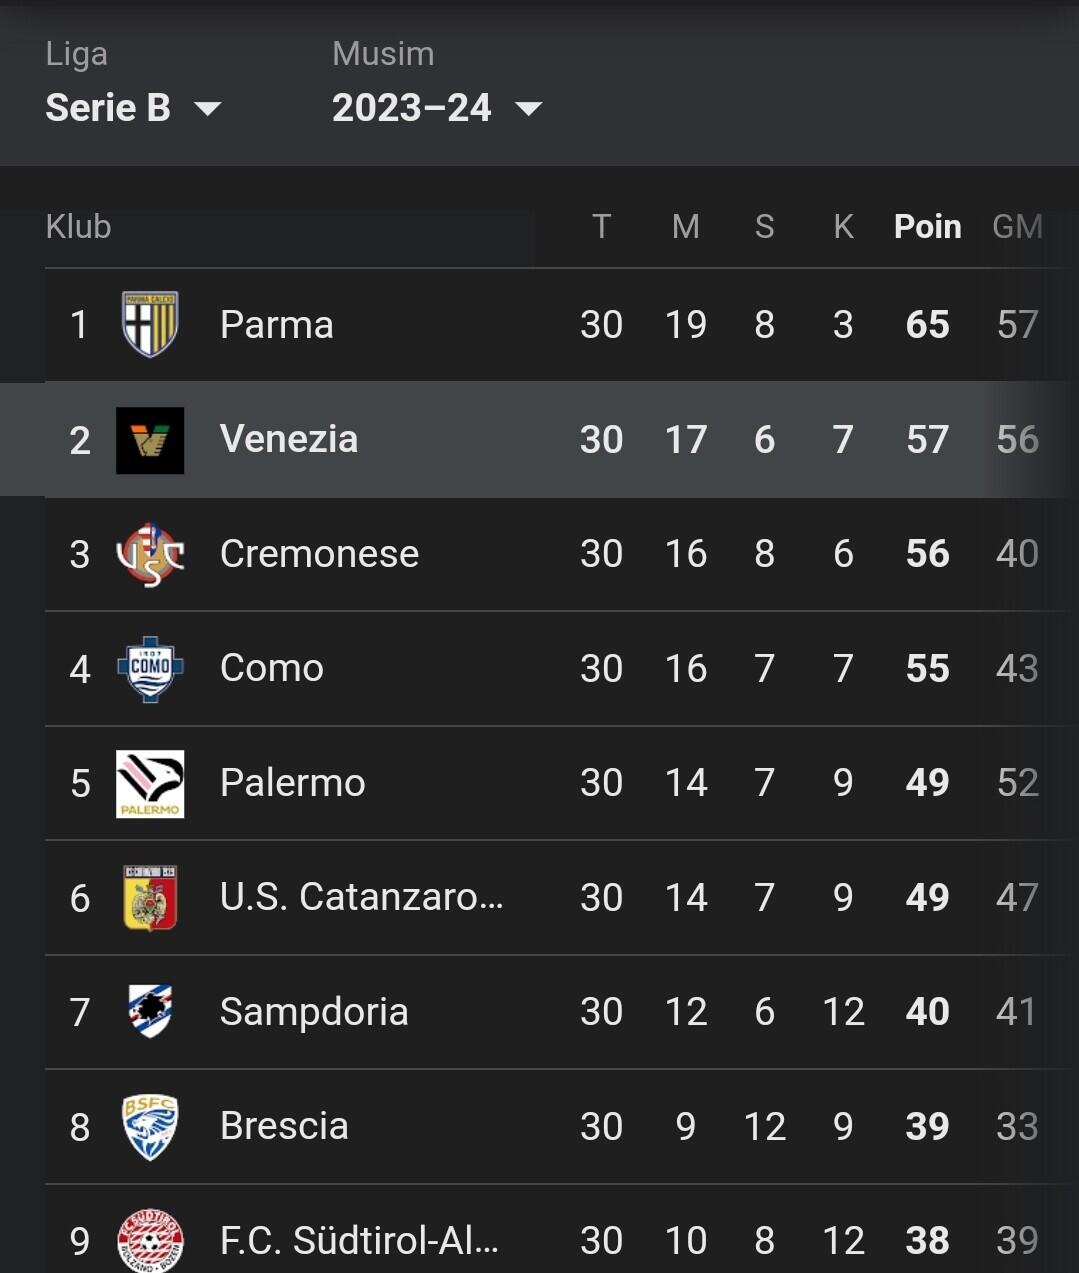
Task: Click the Südtirol round club badge
Action: (x=150, y=1240)
